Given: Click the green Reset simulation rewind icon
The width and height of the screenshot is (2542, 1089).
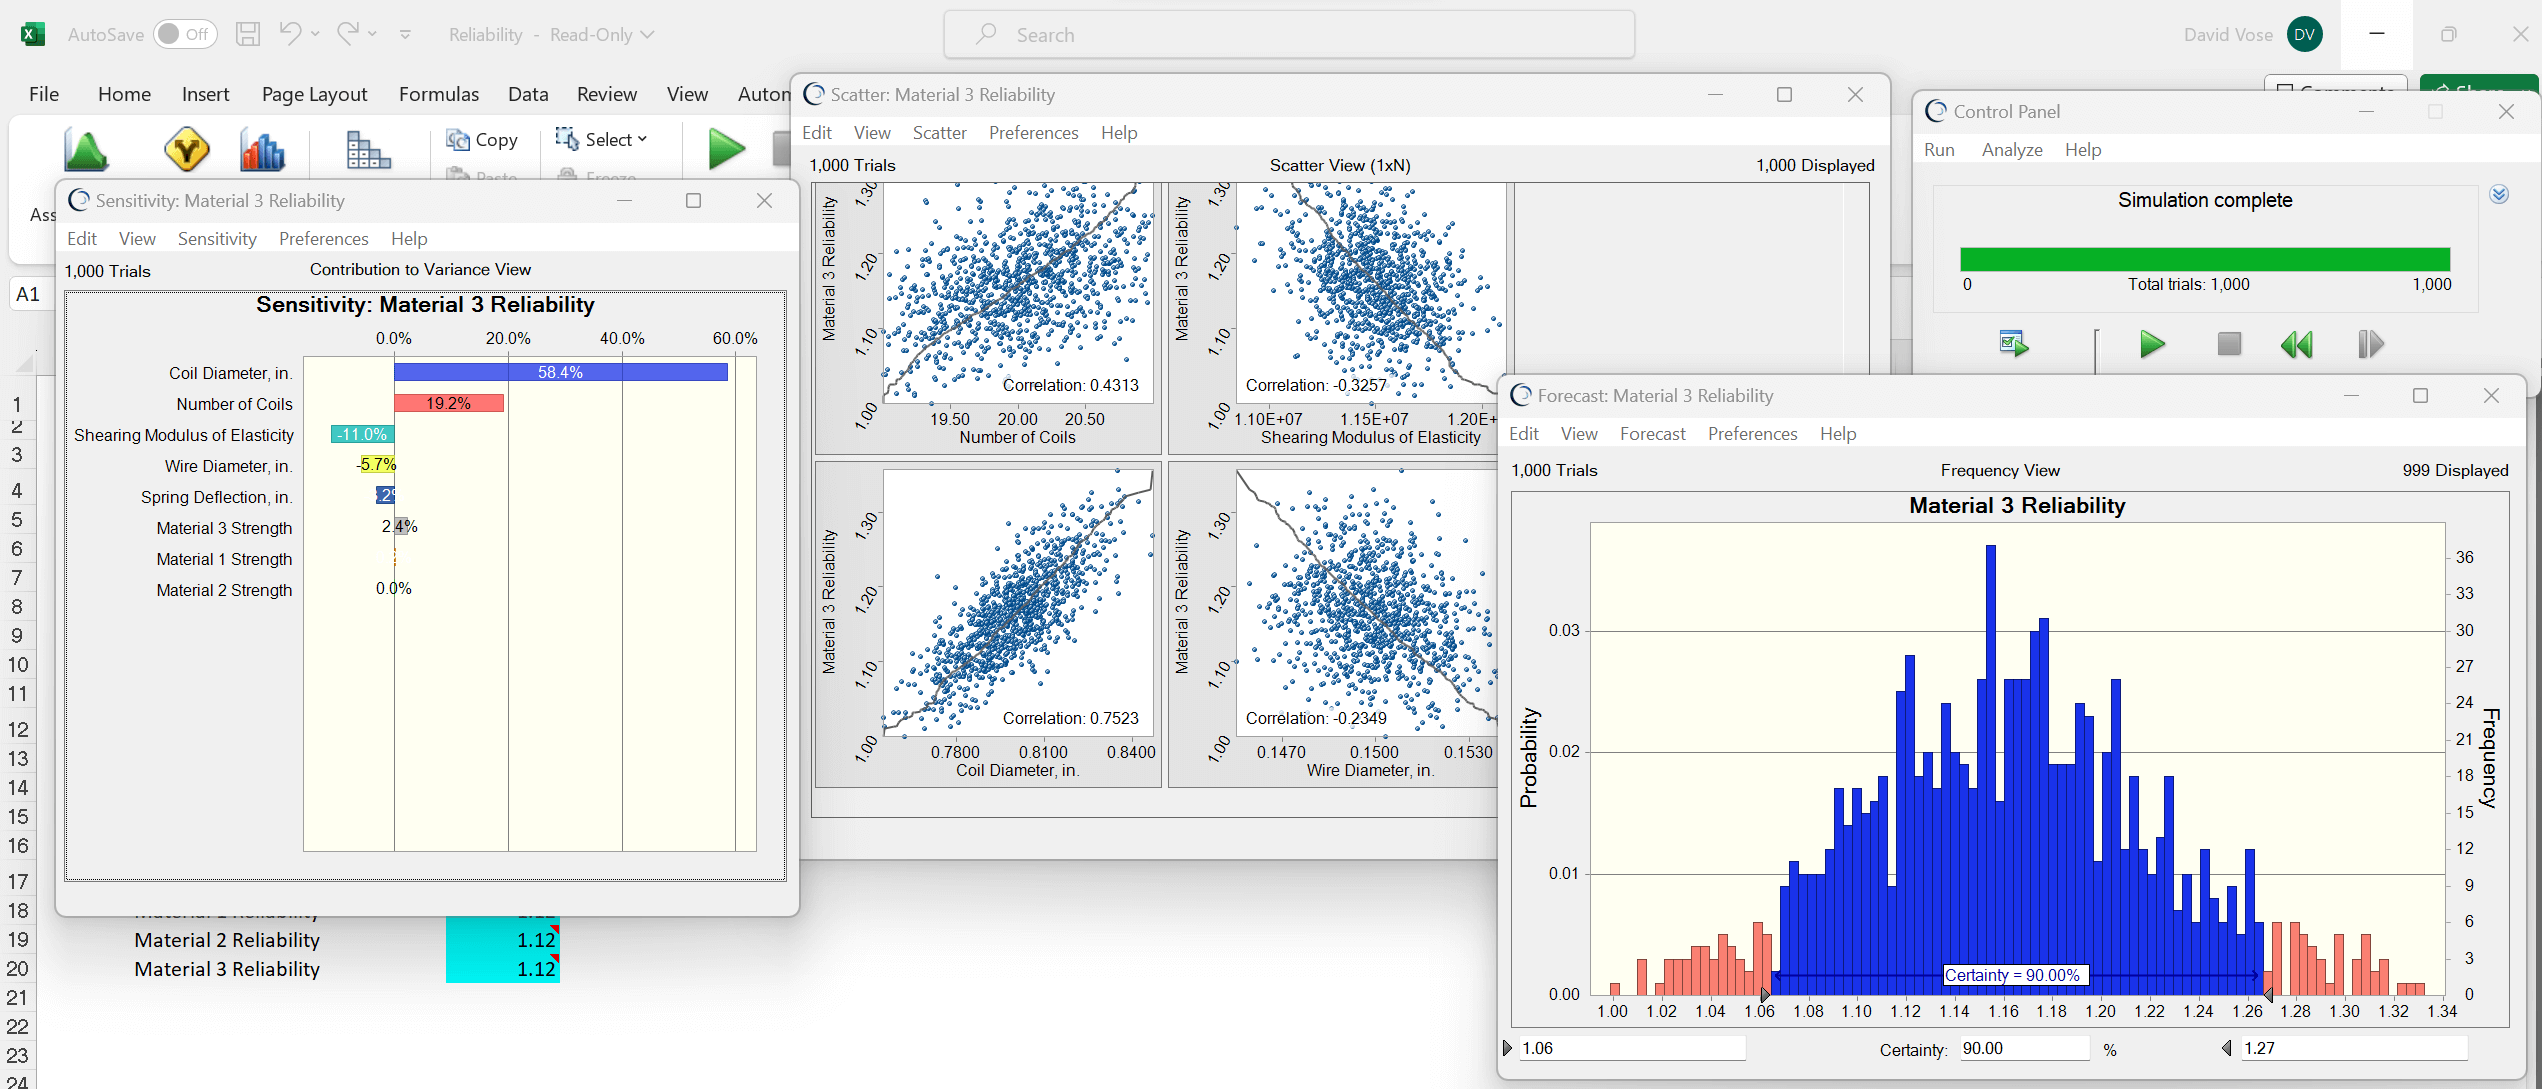Looking at the screenshot, I should (x=2296, y=345).
